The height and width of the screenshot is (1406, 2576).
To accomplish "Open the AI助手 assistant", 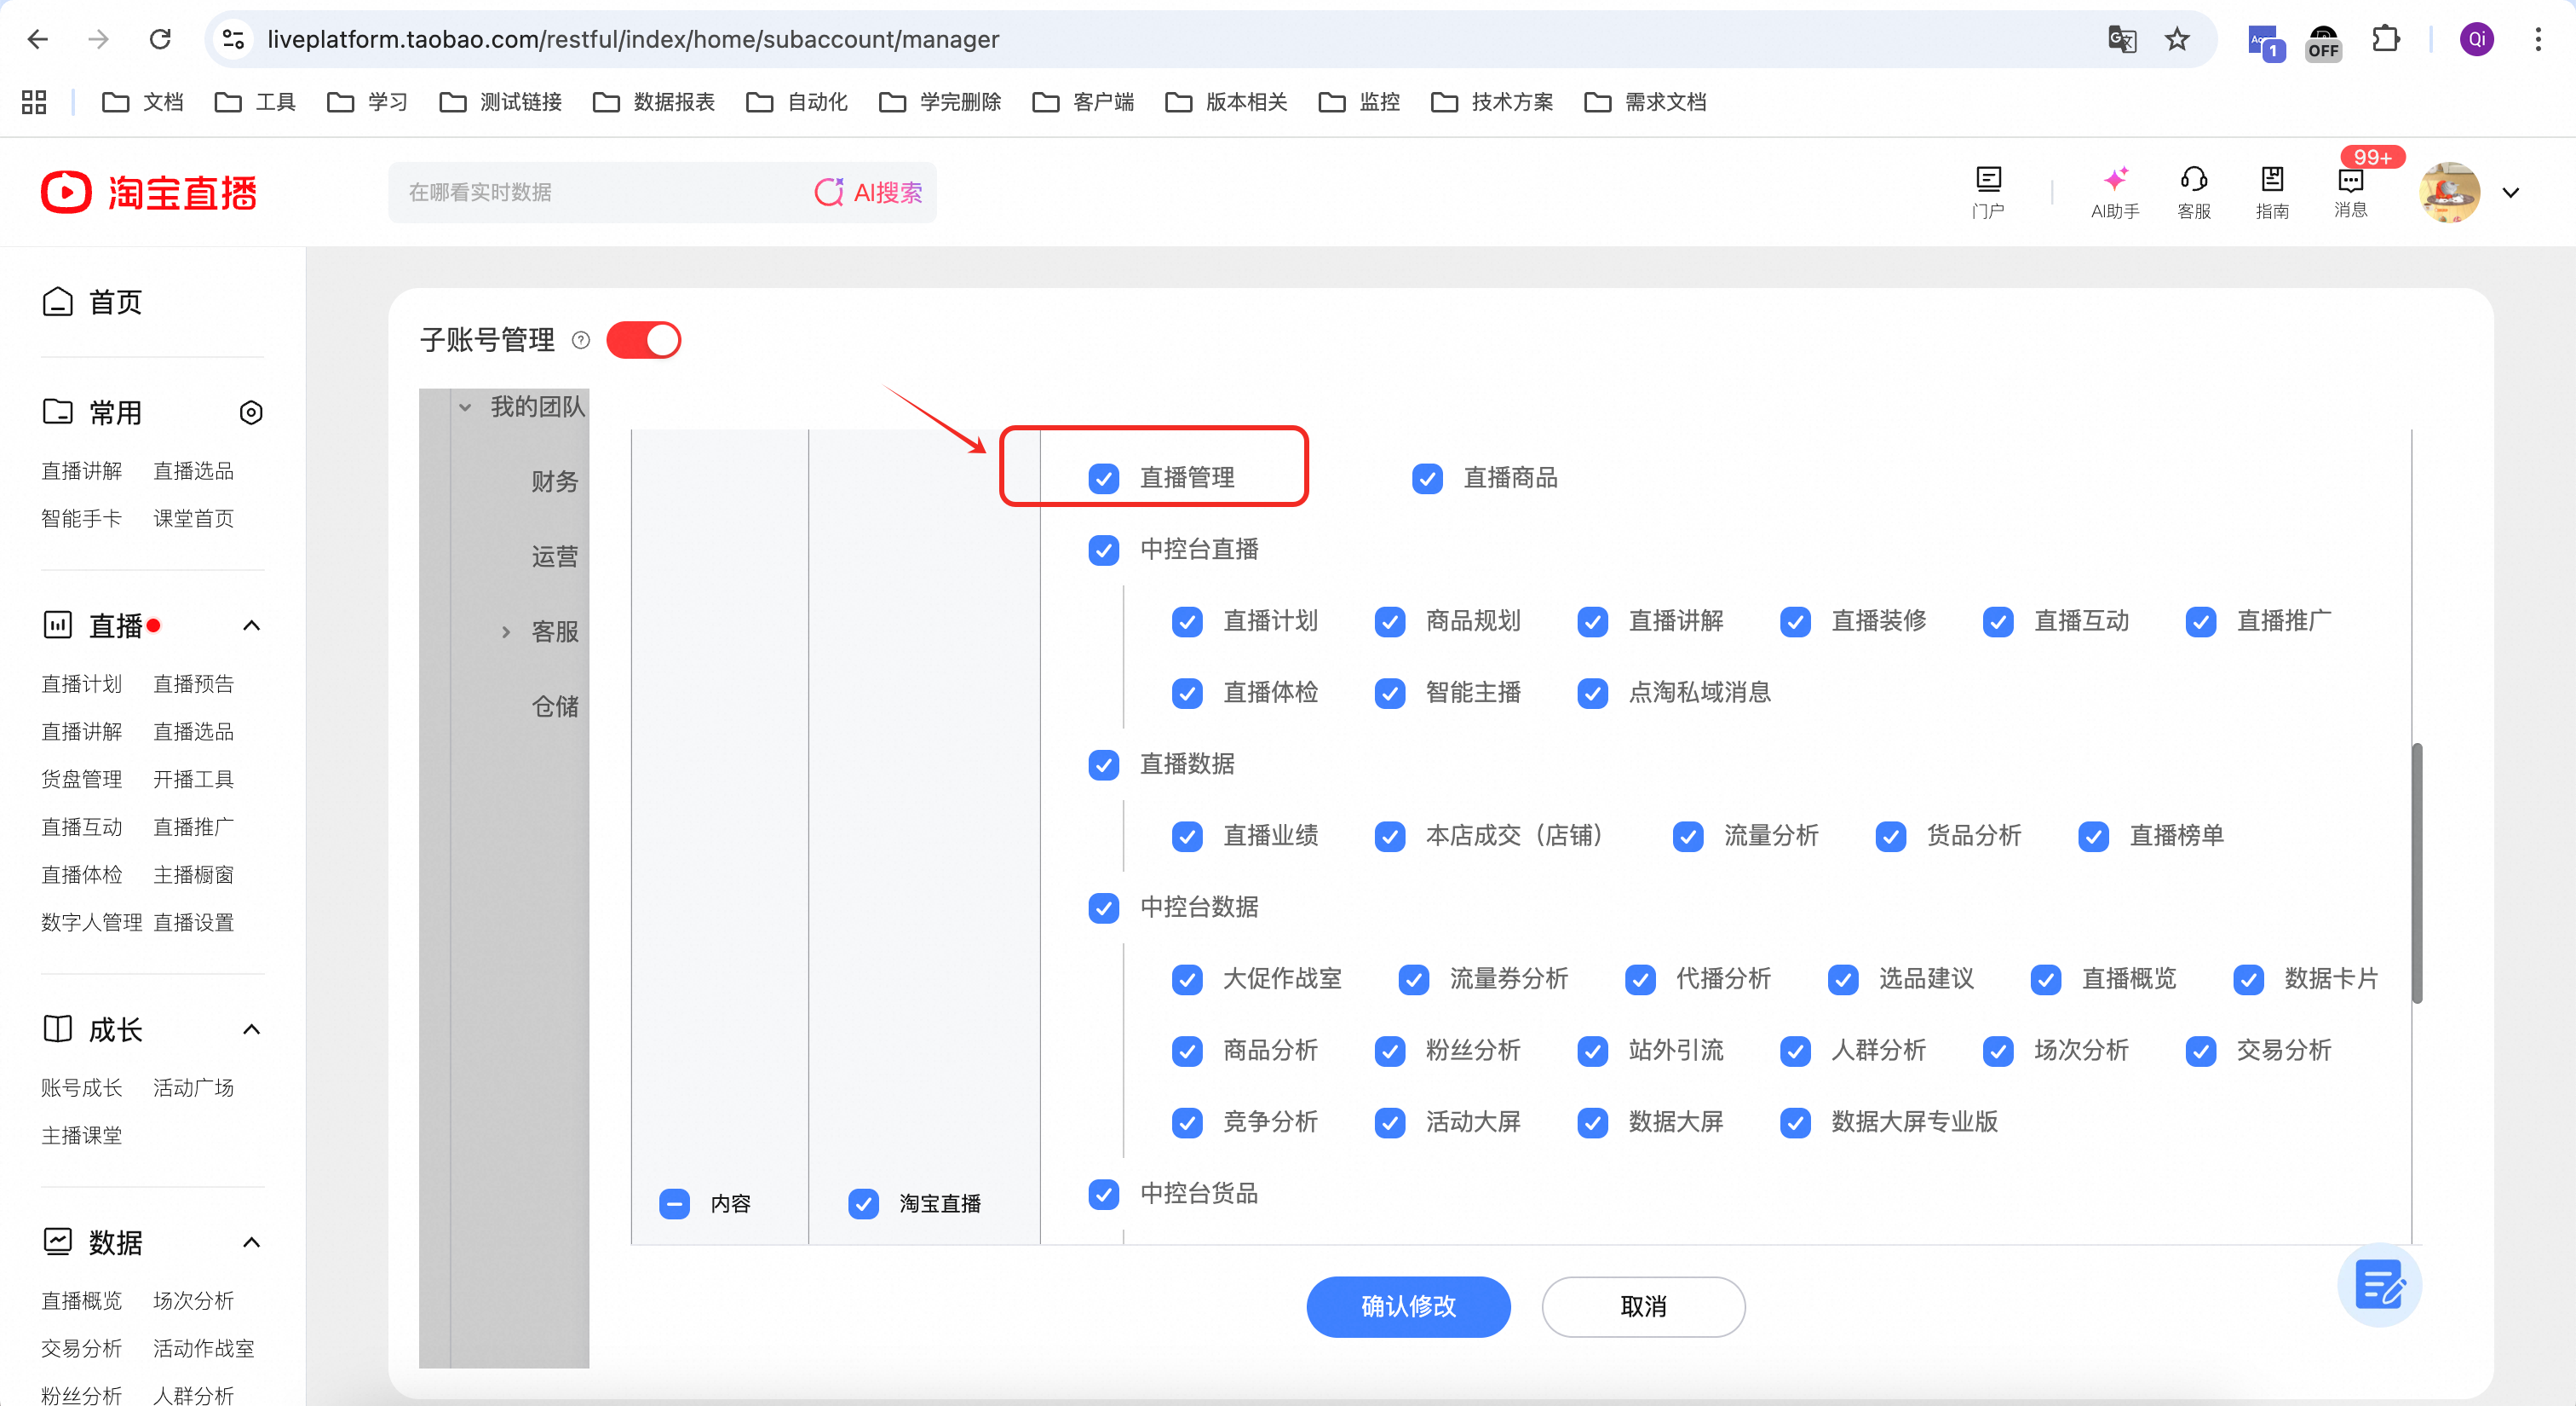I will 2115,192.
